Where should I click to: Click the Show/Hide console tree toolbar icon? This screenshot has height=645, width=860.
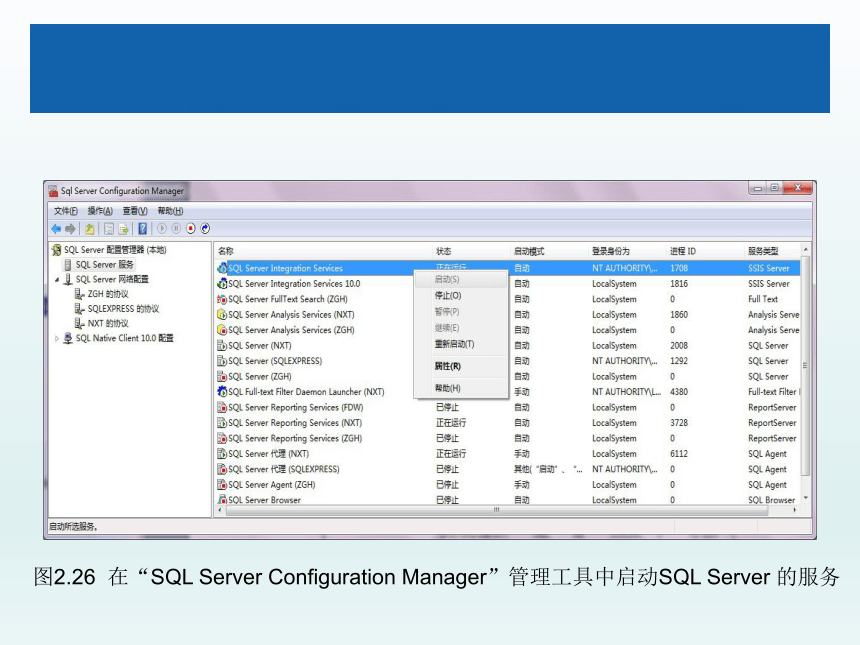pyautogui.click(x=109, y=229)
